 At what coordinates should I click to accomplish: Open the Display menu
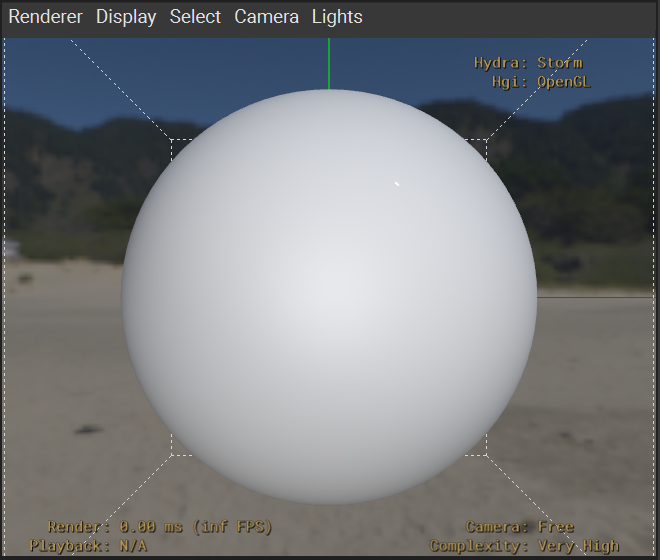(x=126, y=17)
